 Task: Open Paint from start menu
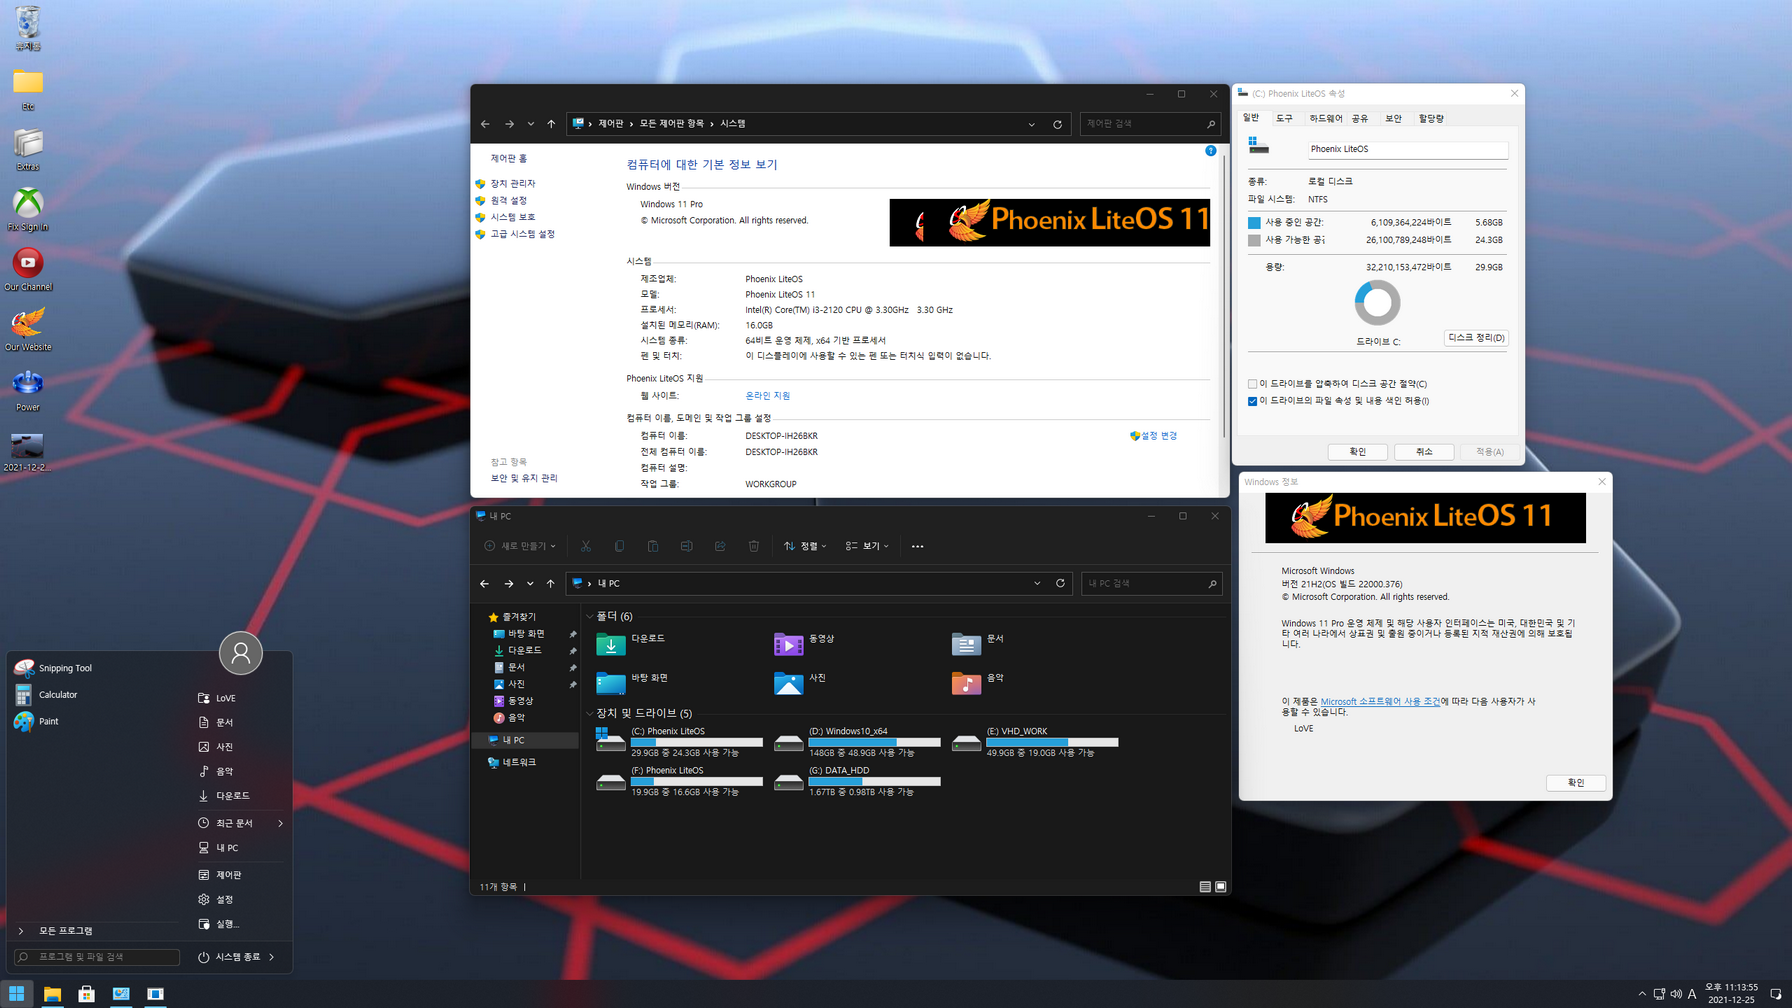pyautogui.click(x=37, y=721)
